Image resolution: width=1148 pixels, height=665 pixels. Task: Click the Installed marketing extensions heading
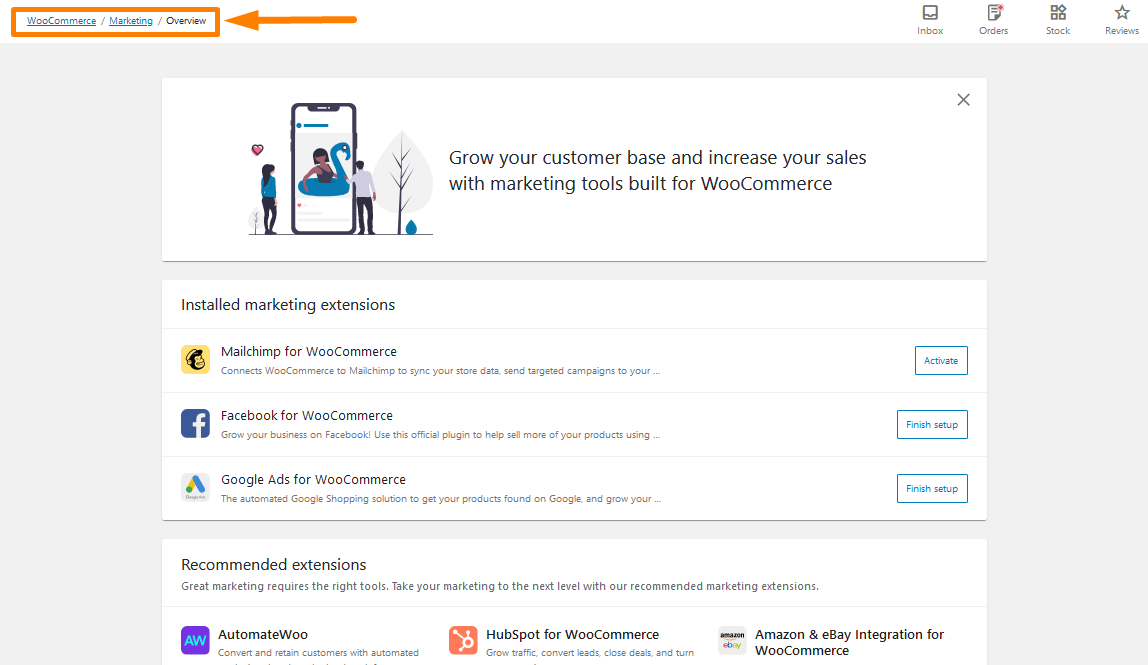coord(288,305)
